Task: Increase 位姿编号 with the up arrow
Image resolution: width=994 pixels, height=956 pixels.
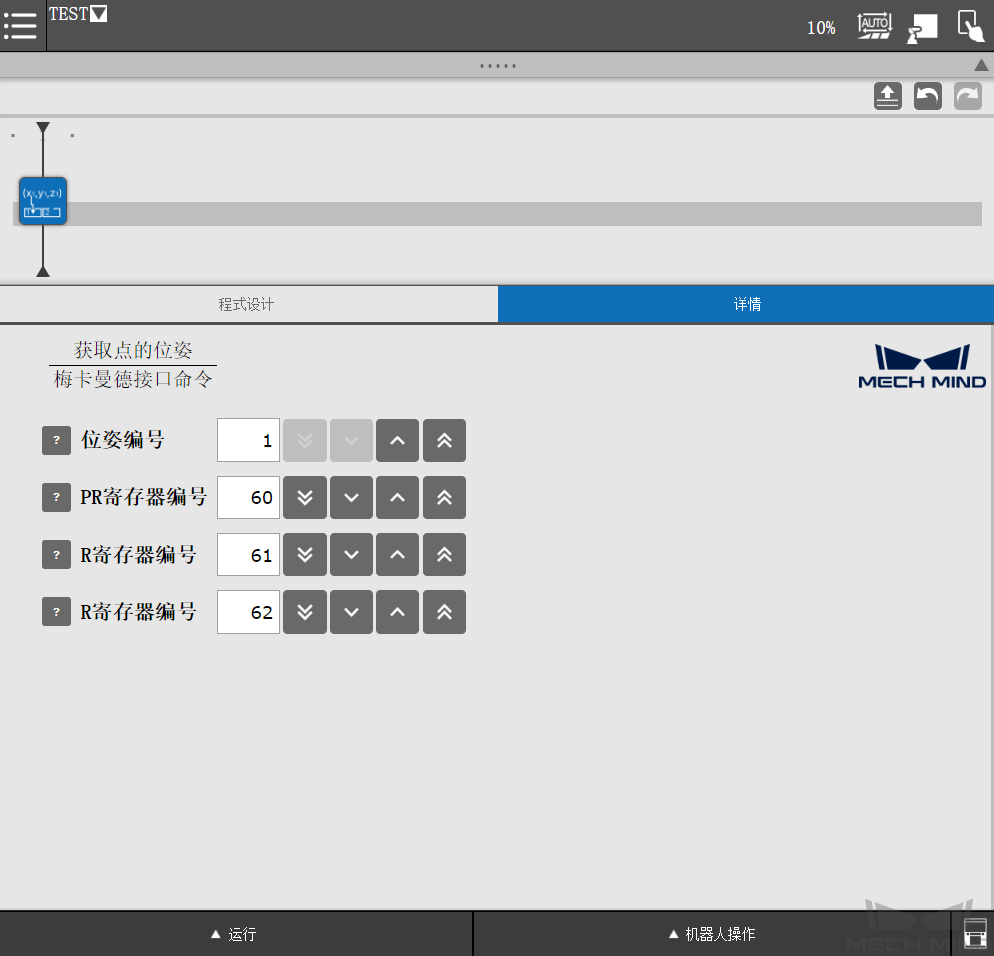Action: (397, 440)
